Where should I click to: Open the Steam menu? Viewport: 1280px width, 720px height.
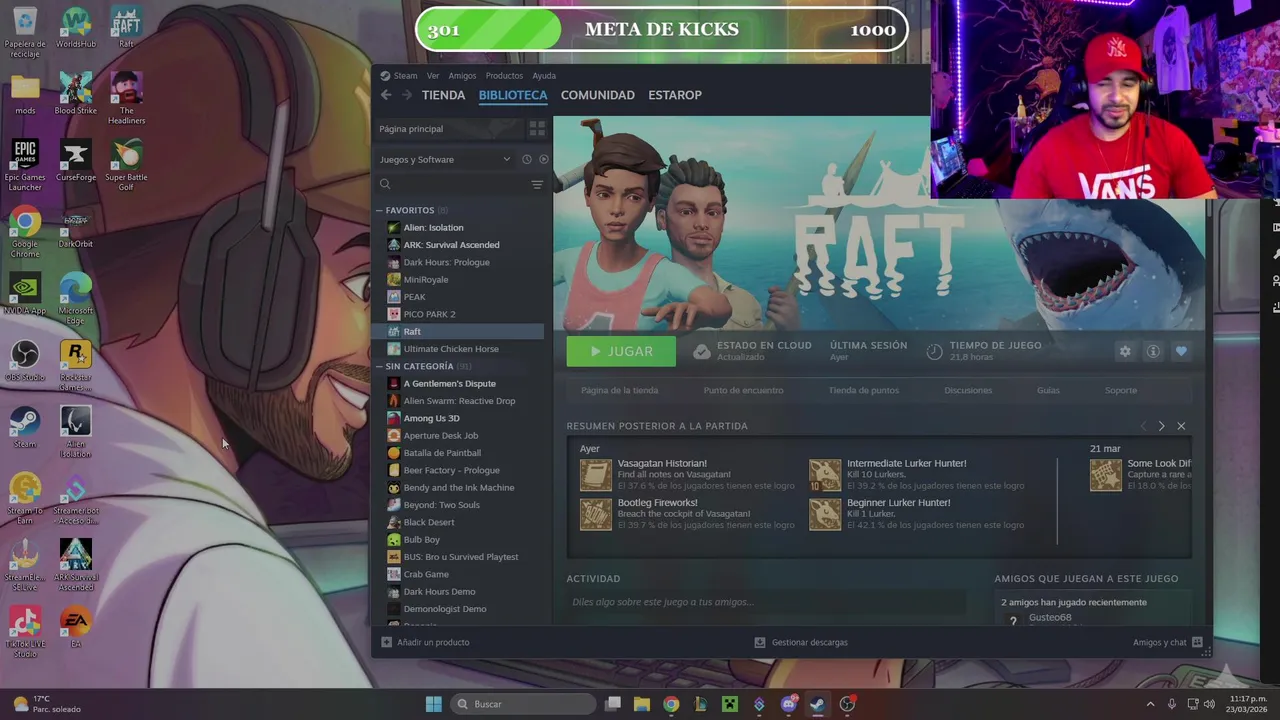[405, 76]
